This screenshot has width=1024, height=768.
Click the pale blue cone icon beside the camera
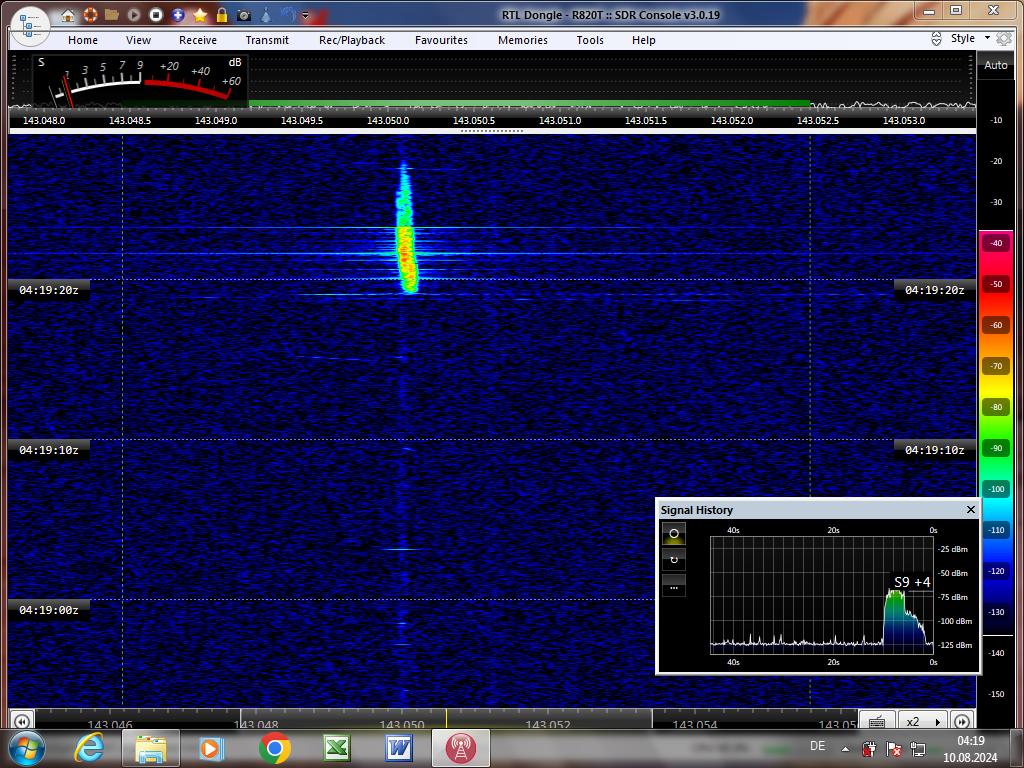pyautogui.click(x=266, y=14)
